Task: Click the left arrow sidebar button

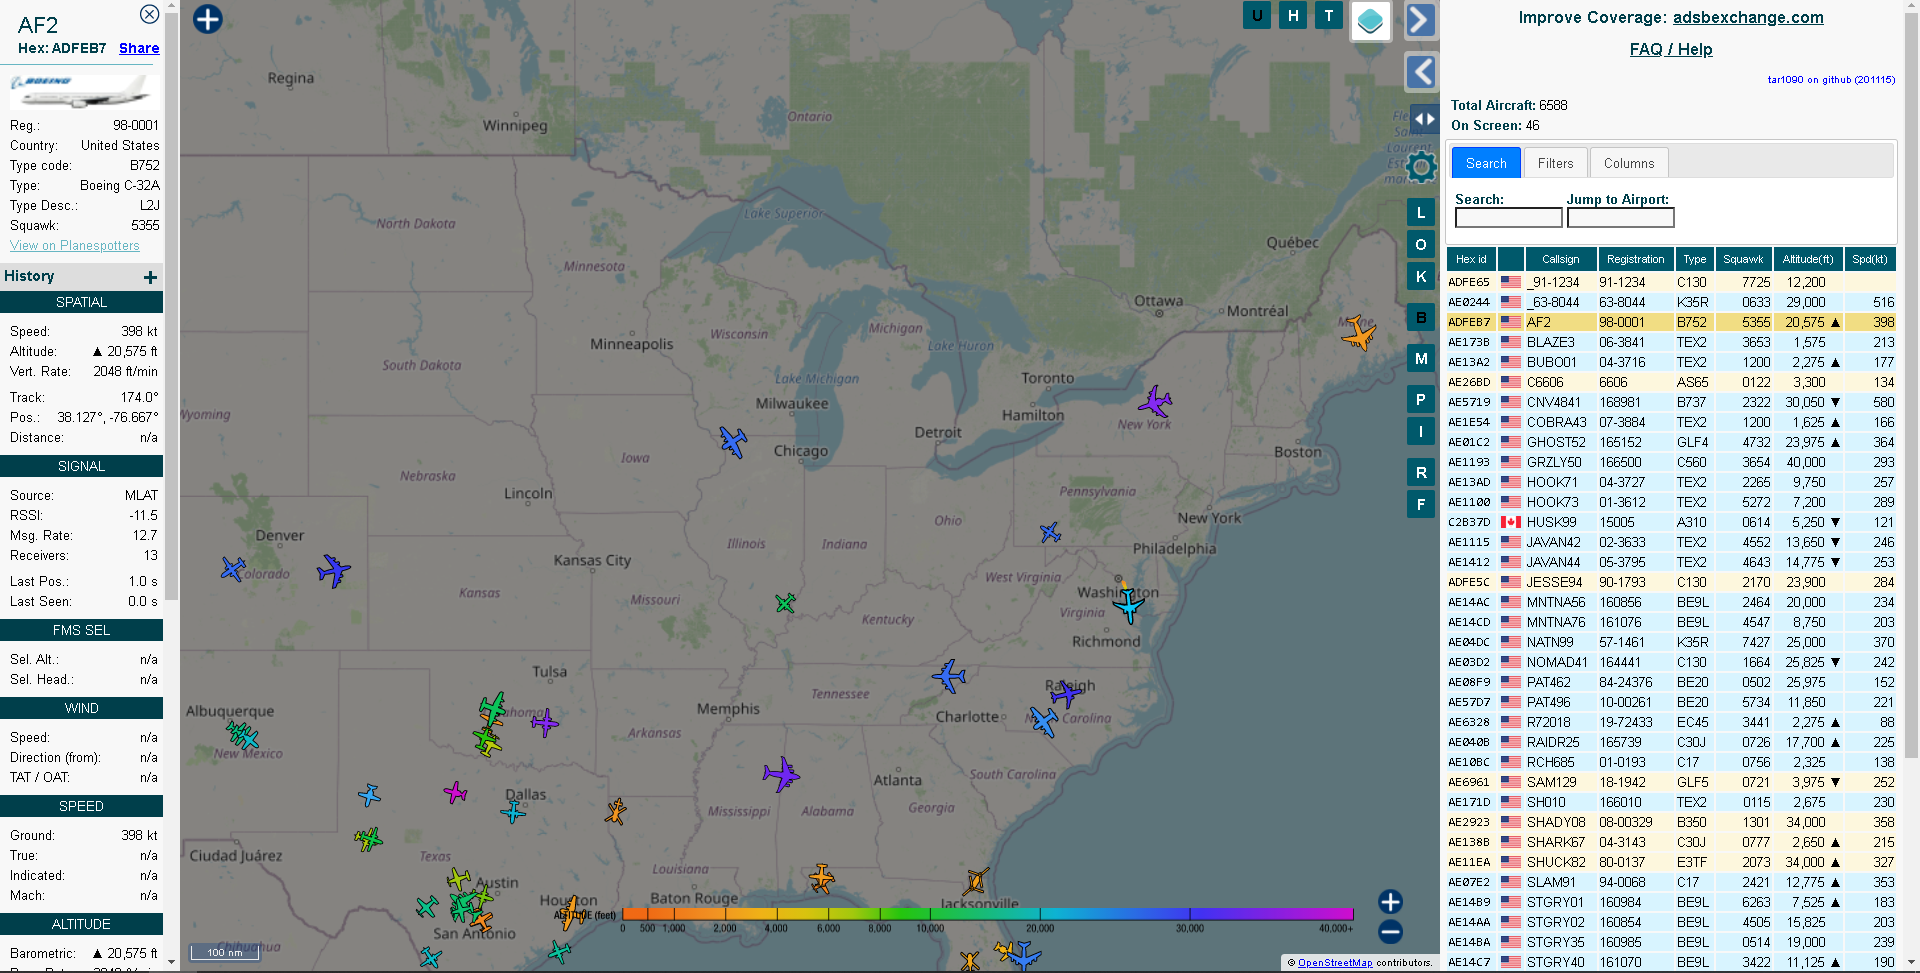Action: click(1421, 72)
